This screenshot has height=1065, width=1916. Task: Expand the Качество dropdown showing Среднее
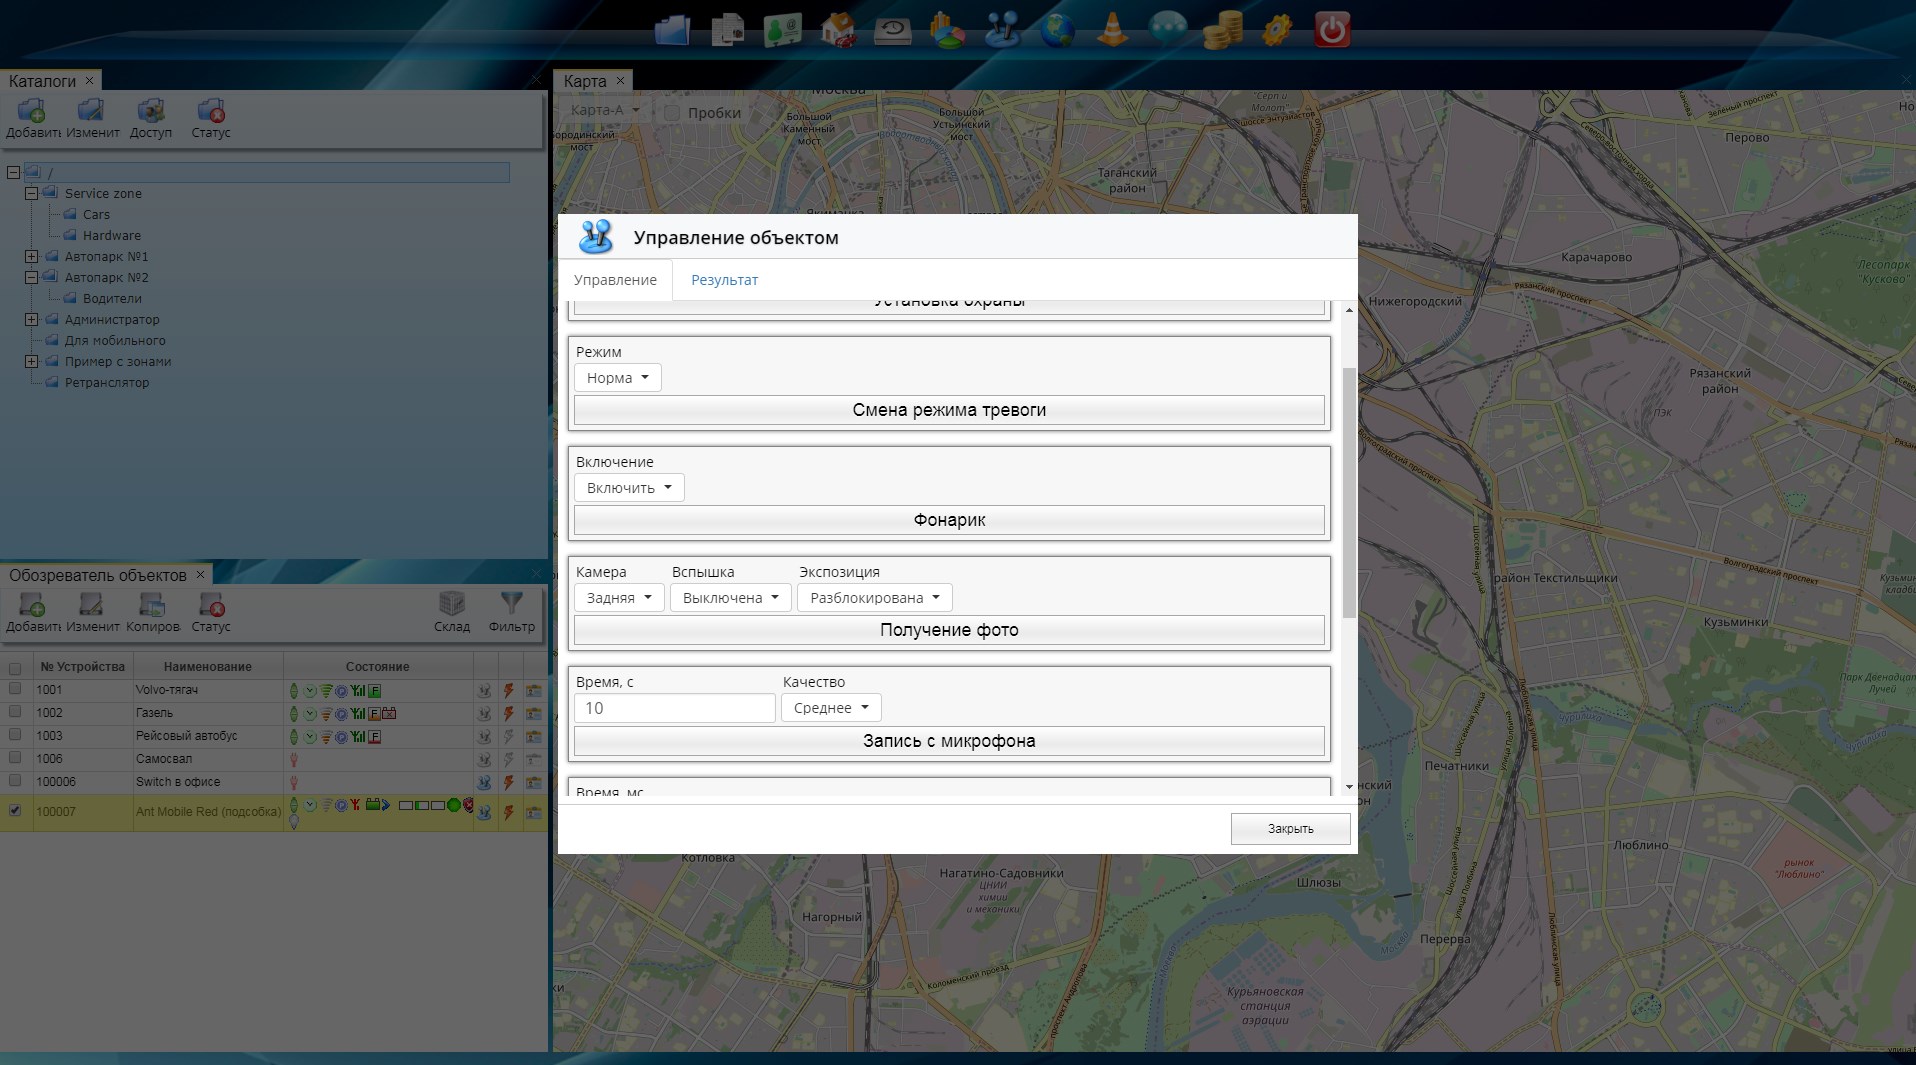point(830,708)
